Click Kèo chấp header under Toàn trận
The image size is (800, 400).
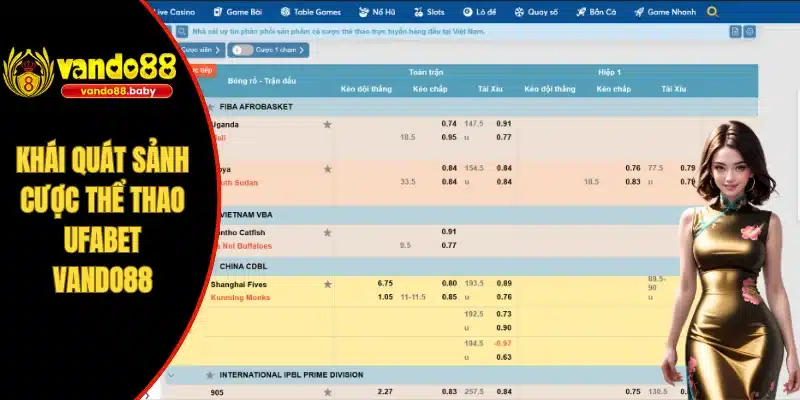tap(430, 89)
